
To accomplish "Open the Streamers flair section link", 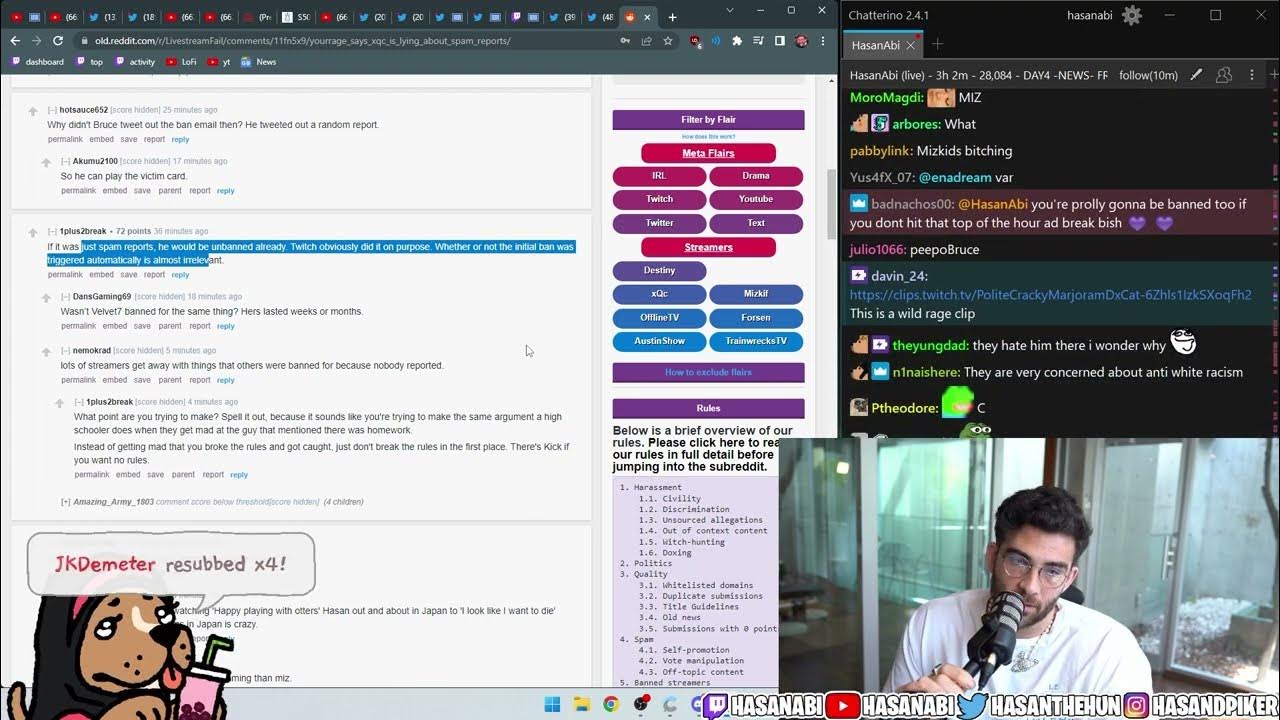I will (x=708, y=247).
